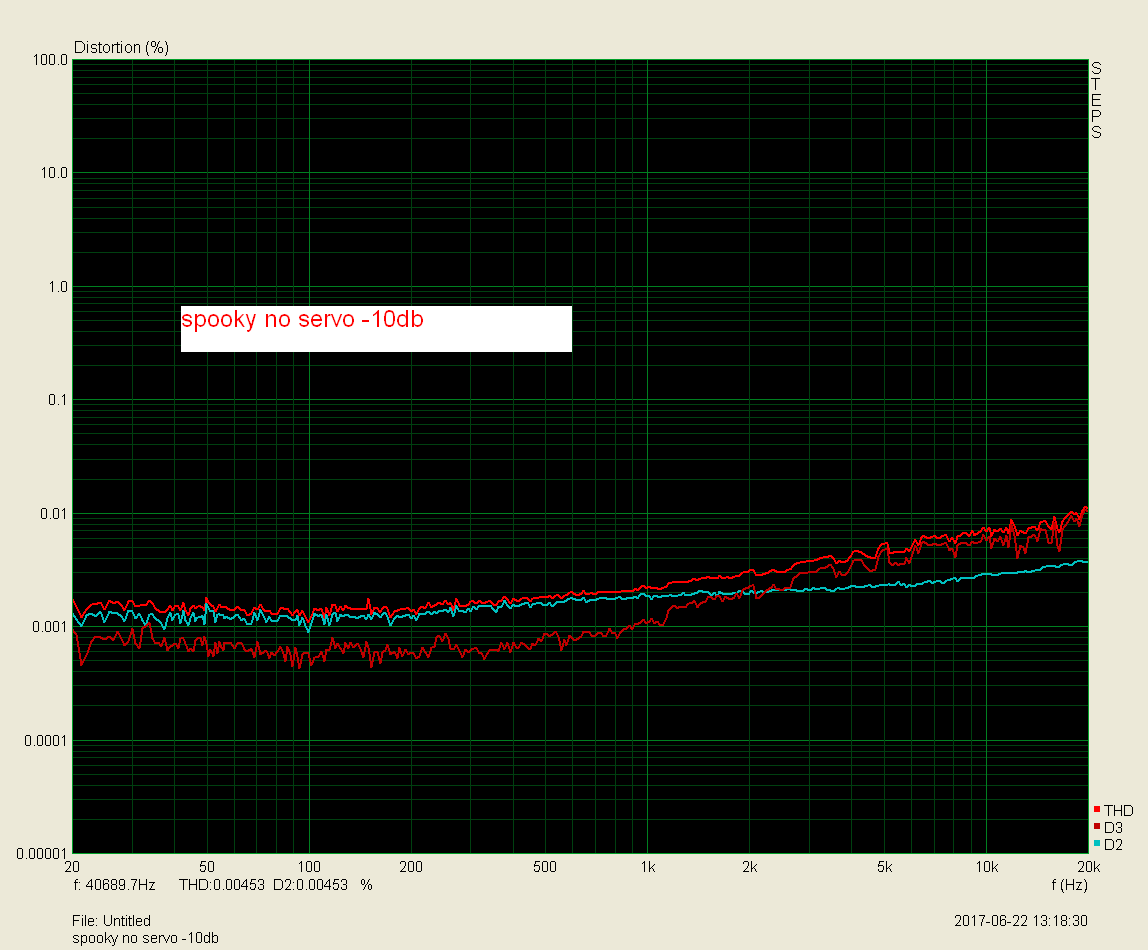
Task: Click the '100' frequency axis label
Action: point(309,867)
